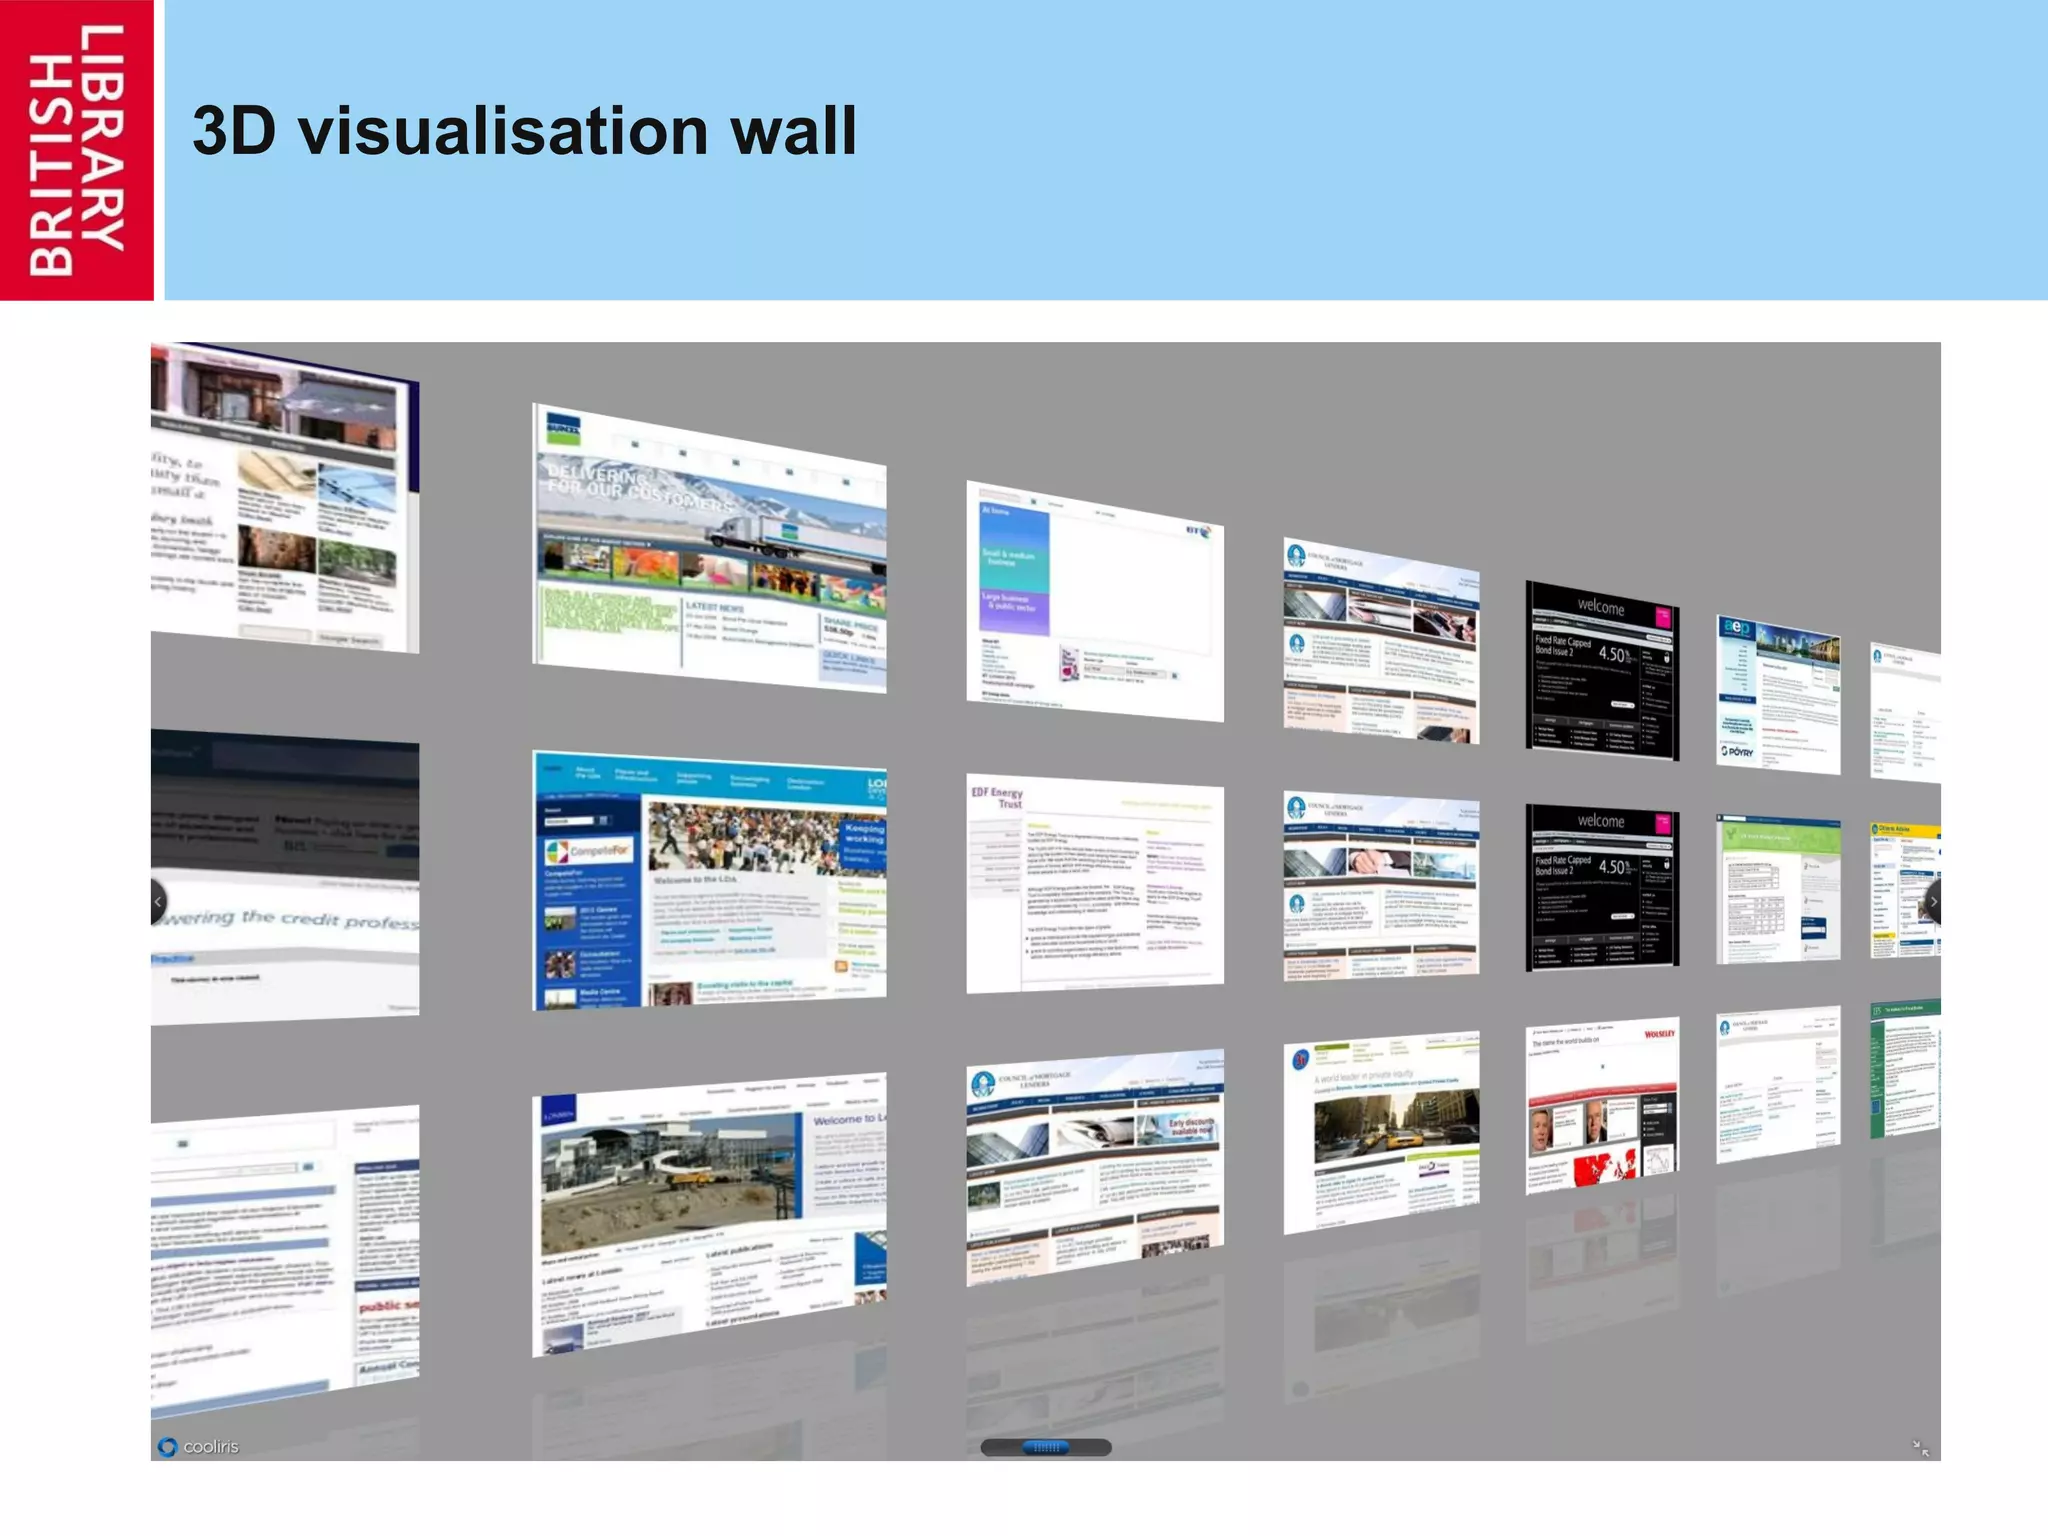This screenshot has width=2048, height=1536.
Task: Open the 'Delivering for our customers' truck thumbnail
Action: tap(709, 548)
